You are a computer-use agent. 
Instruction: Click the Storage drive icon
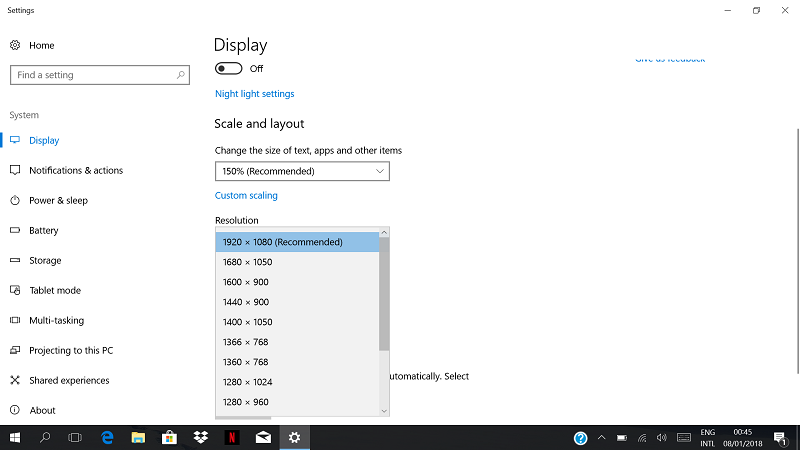point(15,260)
